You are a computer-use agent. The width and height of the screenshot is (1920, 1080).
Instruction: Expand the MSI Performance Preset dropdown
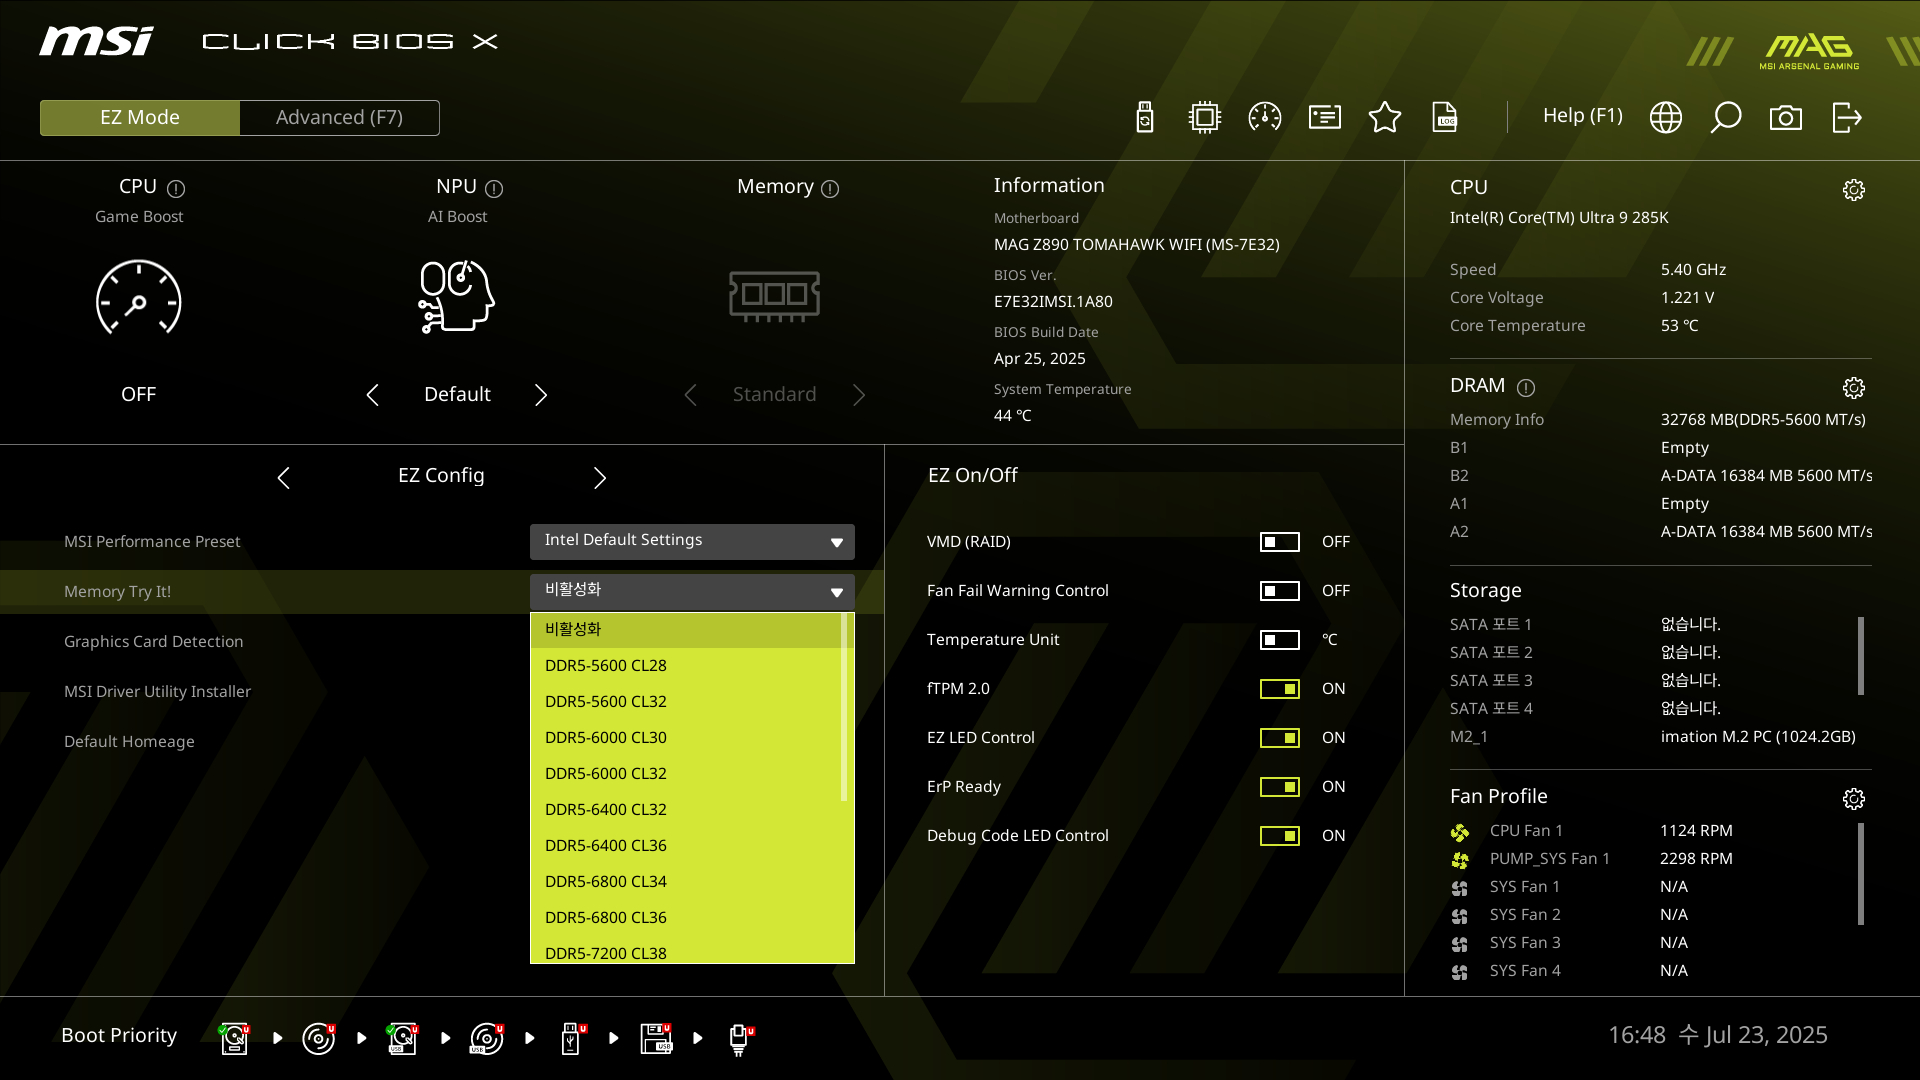click(x=692, y=541)
